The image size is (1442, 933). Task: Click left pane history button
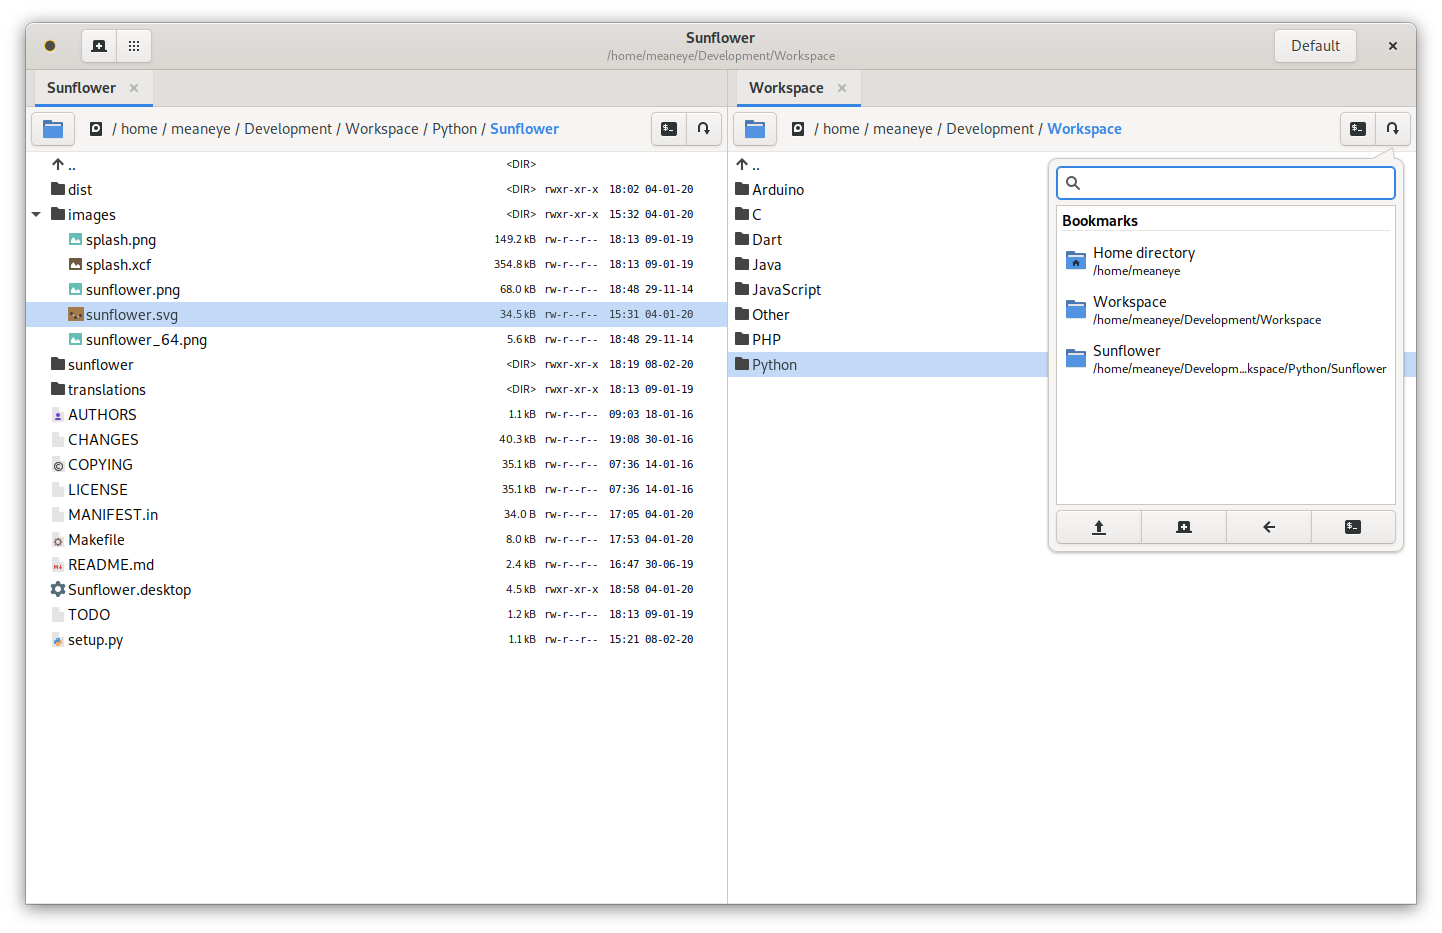click(x=704, y=129)
